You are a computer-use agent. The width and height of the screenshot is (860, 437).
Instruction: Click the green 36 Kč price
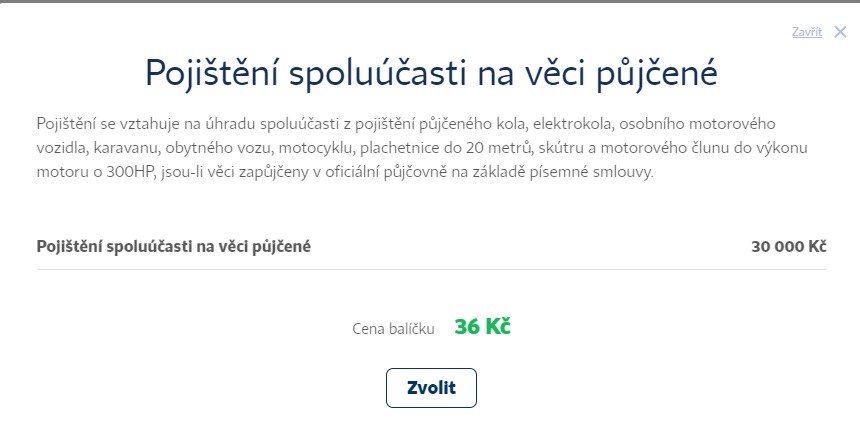click(x=482, y=327)
